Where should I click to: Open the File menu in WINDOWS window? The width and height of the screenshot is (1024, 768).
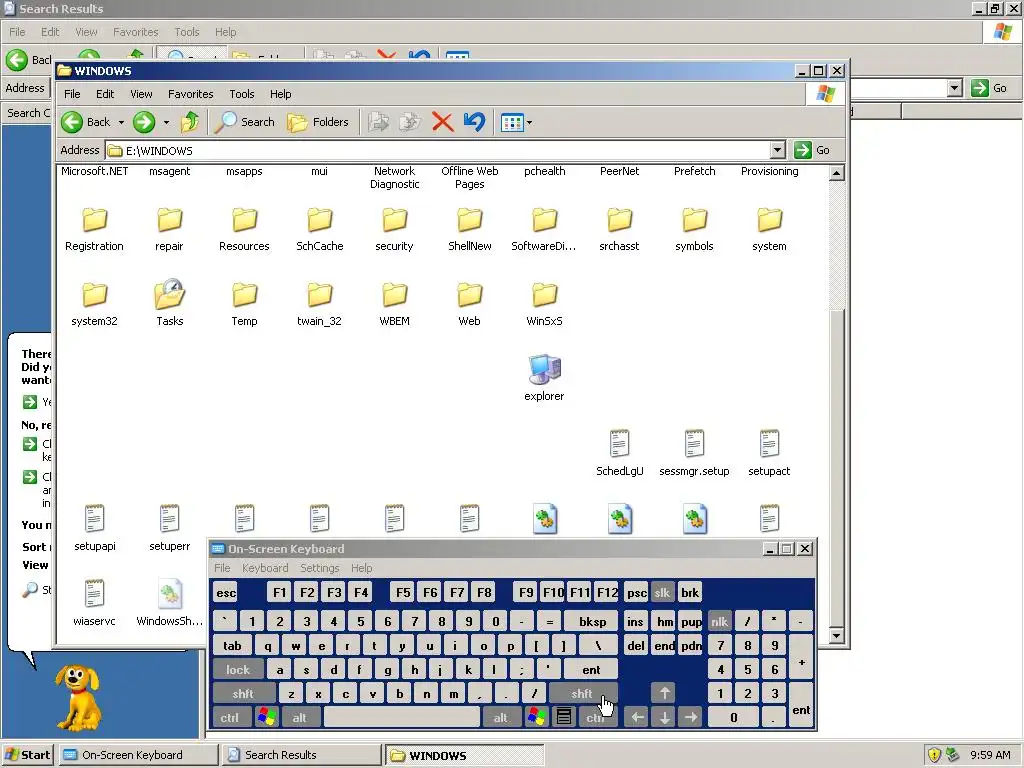pos(72,94)
